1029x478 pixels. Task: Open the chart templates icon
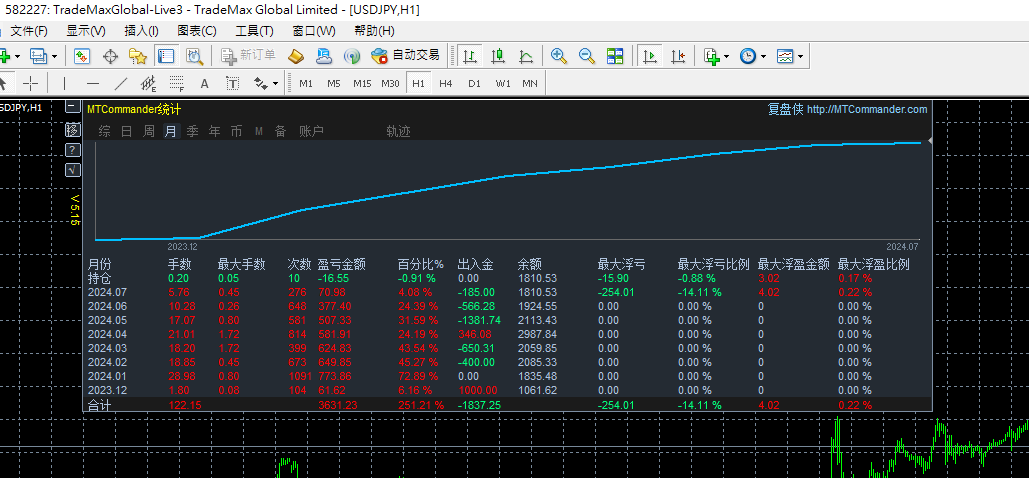(785, 56)
